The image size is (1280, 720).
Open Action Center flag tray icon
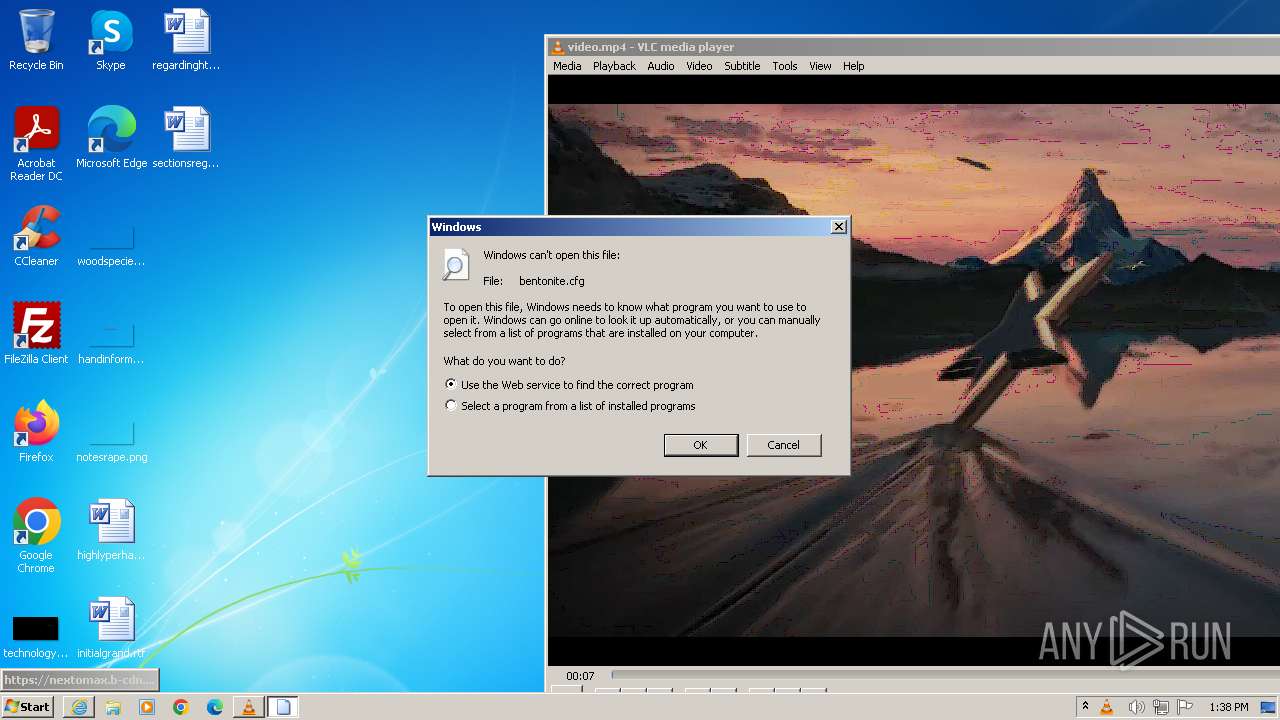(x=1186, y=707)
